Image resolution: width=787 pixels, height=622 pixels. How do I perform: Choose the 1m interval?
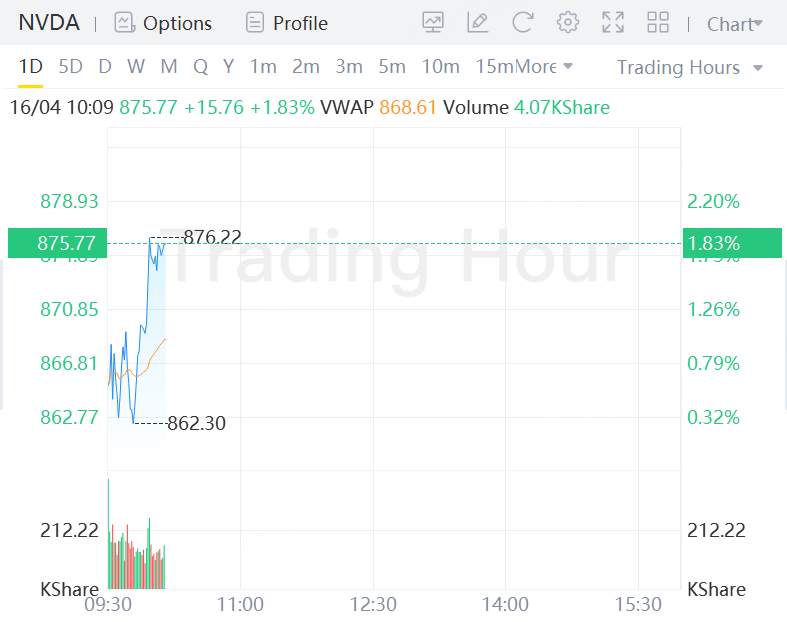pos(263,67)
